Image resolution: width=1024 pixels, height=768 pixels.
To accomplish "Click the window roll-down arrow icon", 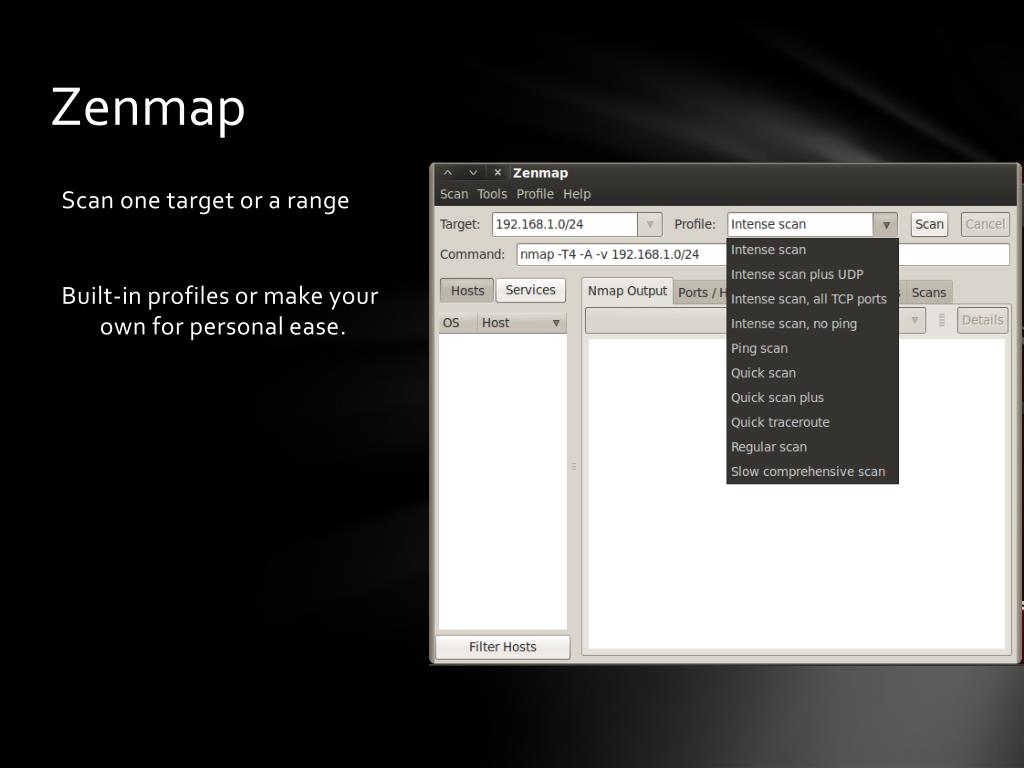I will 473,173.
